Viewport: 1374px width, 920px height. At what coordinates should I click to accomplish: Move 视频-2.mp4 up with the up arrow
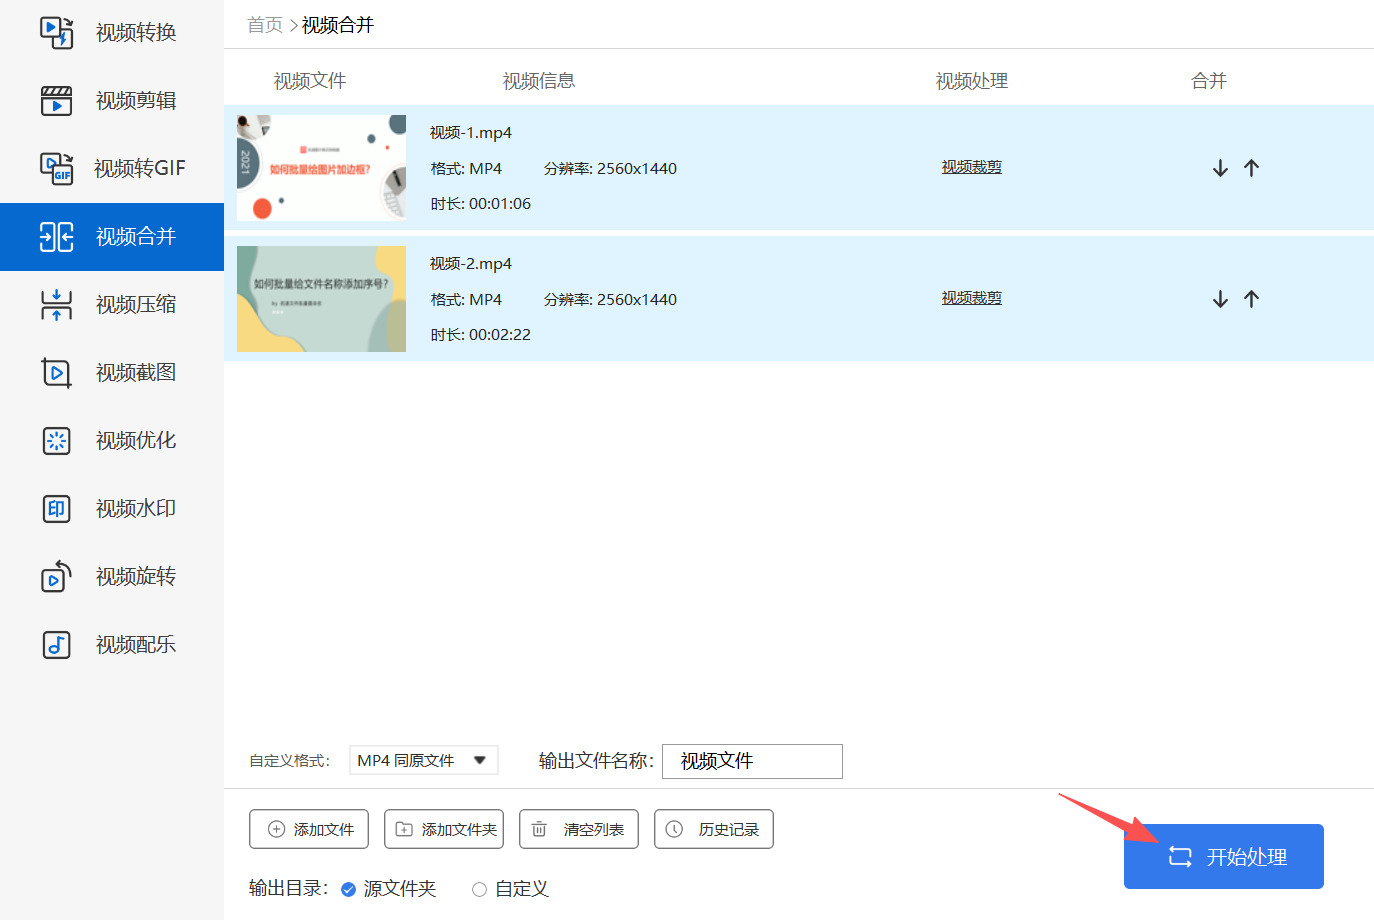(1251, 299)
